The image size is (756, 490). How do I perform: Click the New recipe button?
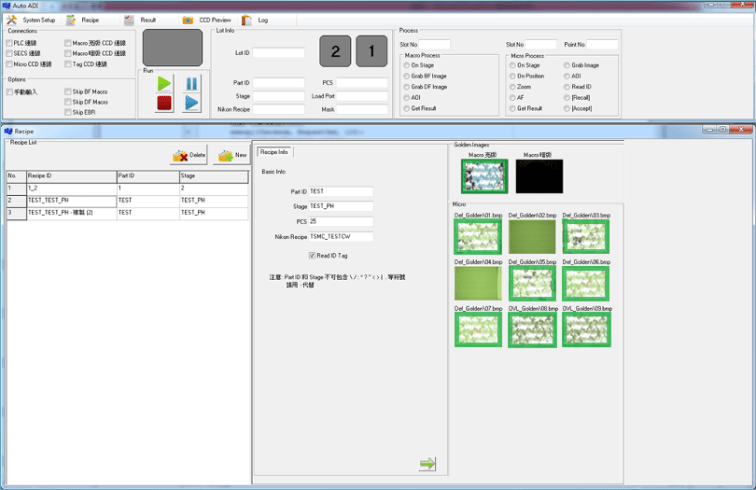(232, 155)
